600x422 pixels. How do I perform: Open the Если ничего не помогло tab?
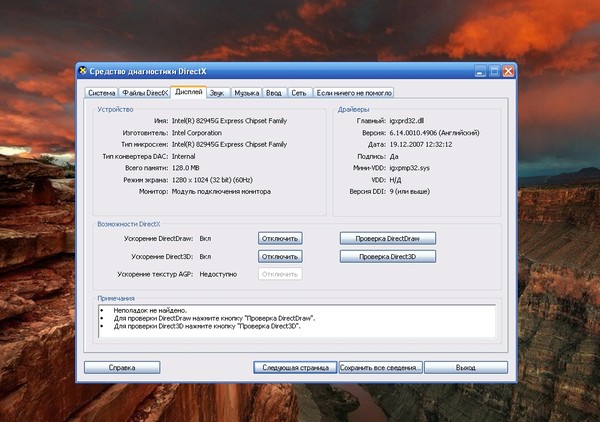coord(354,92)
